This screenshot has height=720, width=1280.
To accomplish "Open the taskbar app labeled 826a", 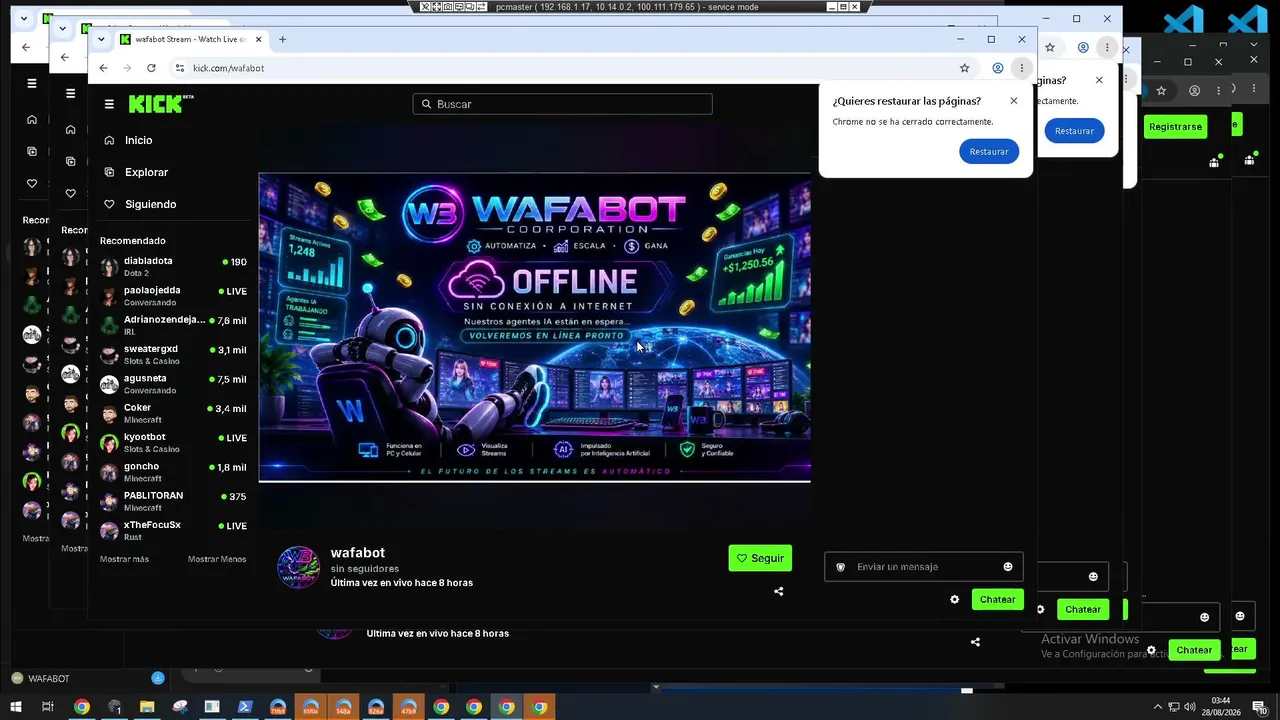I will (376, 707).
